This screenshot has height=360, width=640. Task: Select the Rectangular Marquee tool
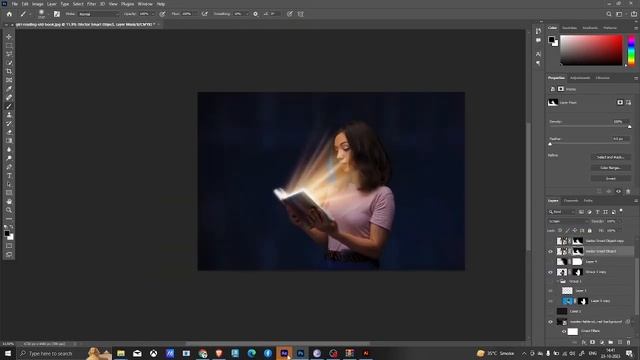click(9, 45)
